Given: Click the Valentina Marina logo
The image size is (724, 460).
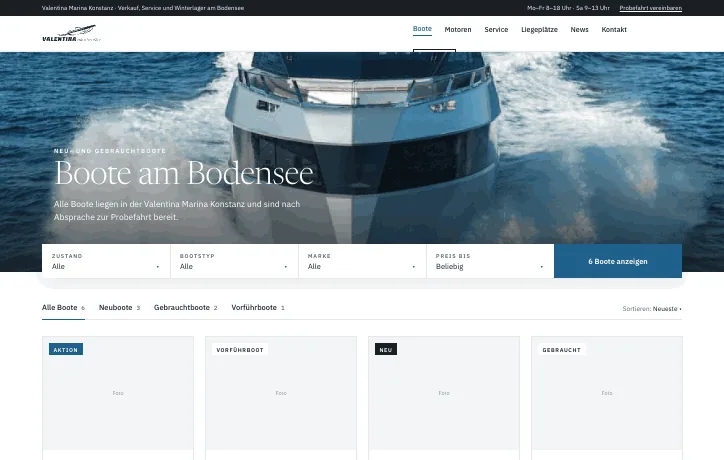Looking at the screenshot, I should (x=71, y=33).
